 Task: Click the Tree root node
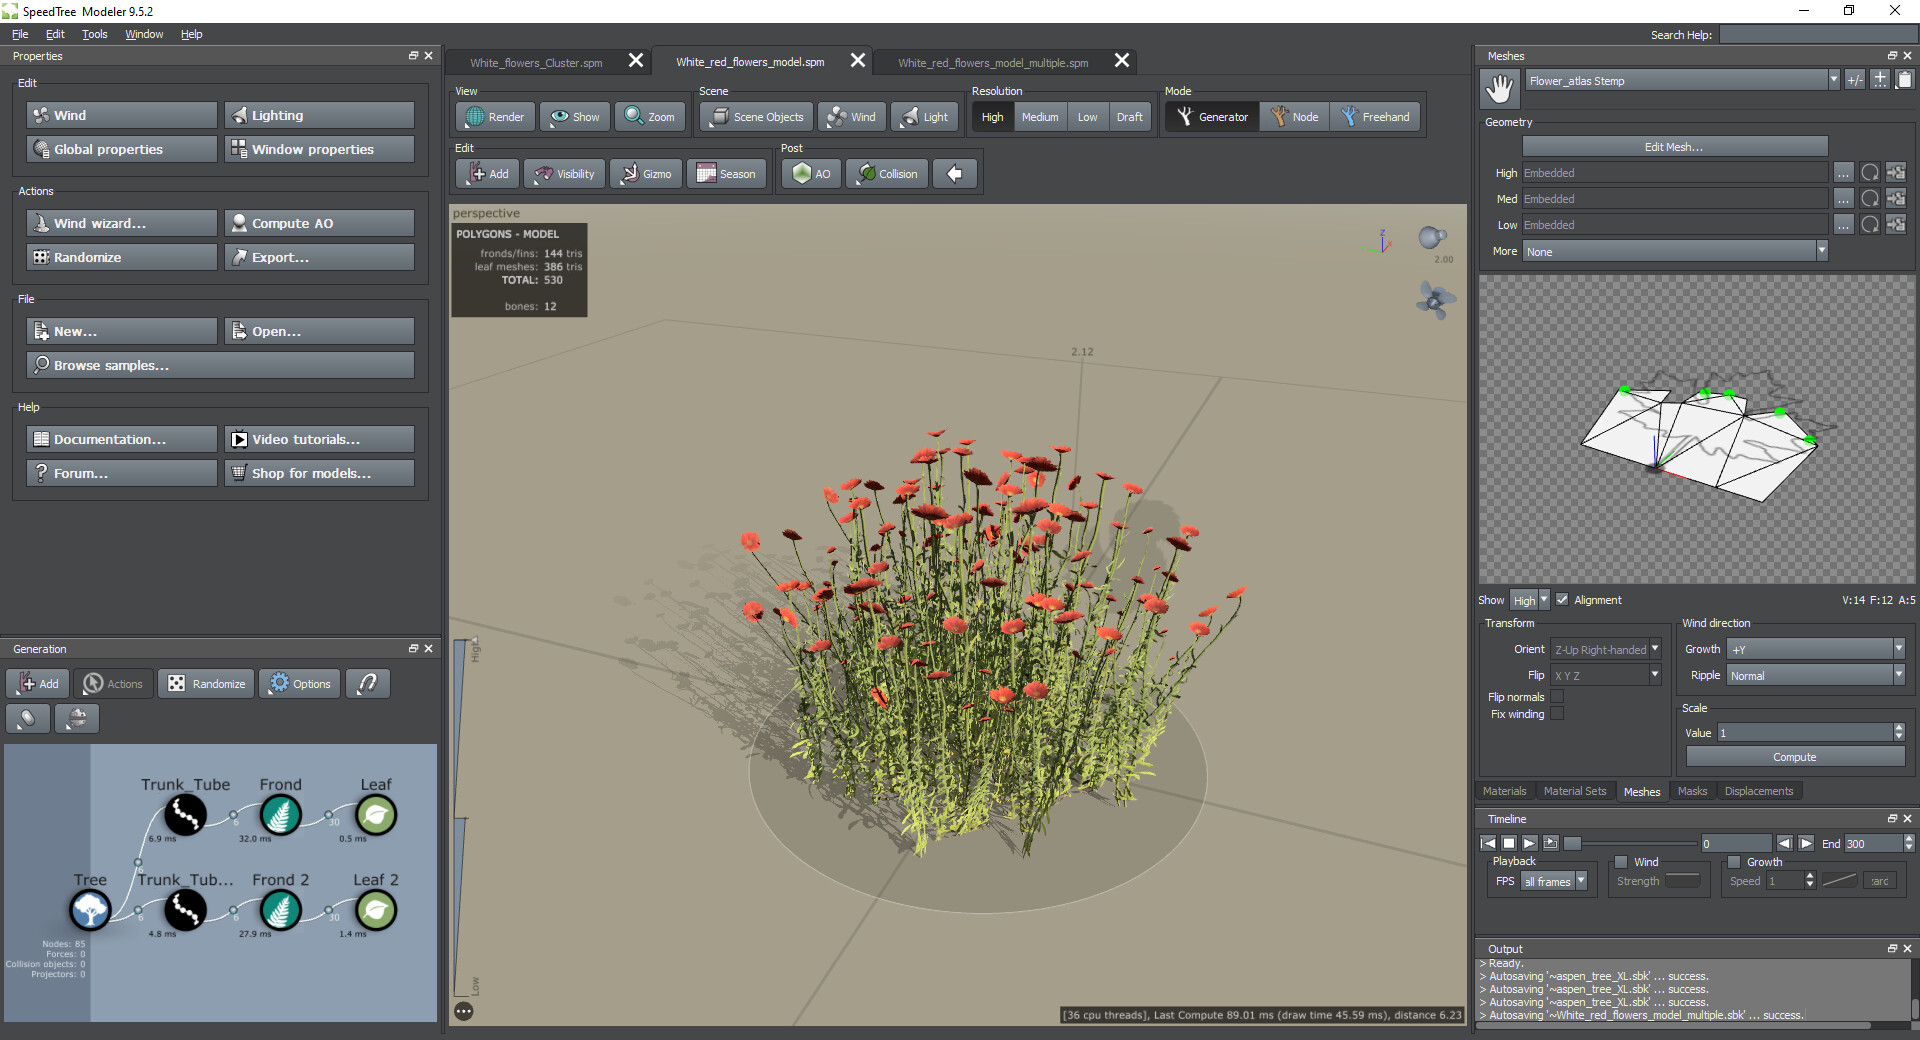click(x=90, y=911)
